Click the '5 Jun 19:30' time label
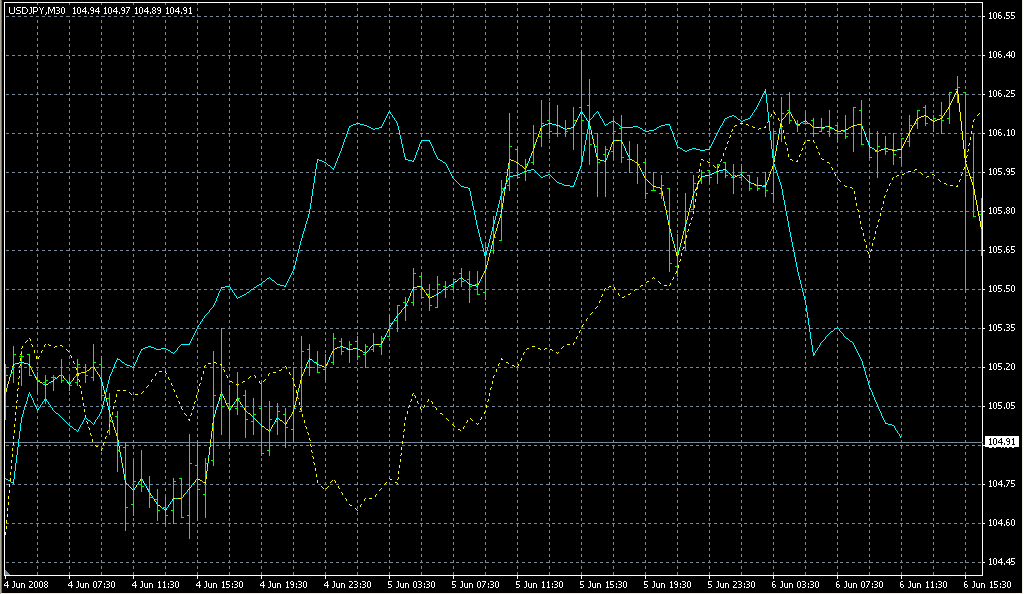1024x594 pixels. tap(670, 584)
